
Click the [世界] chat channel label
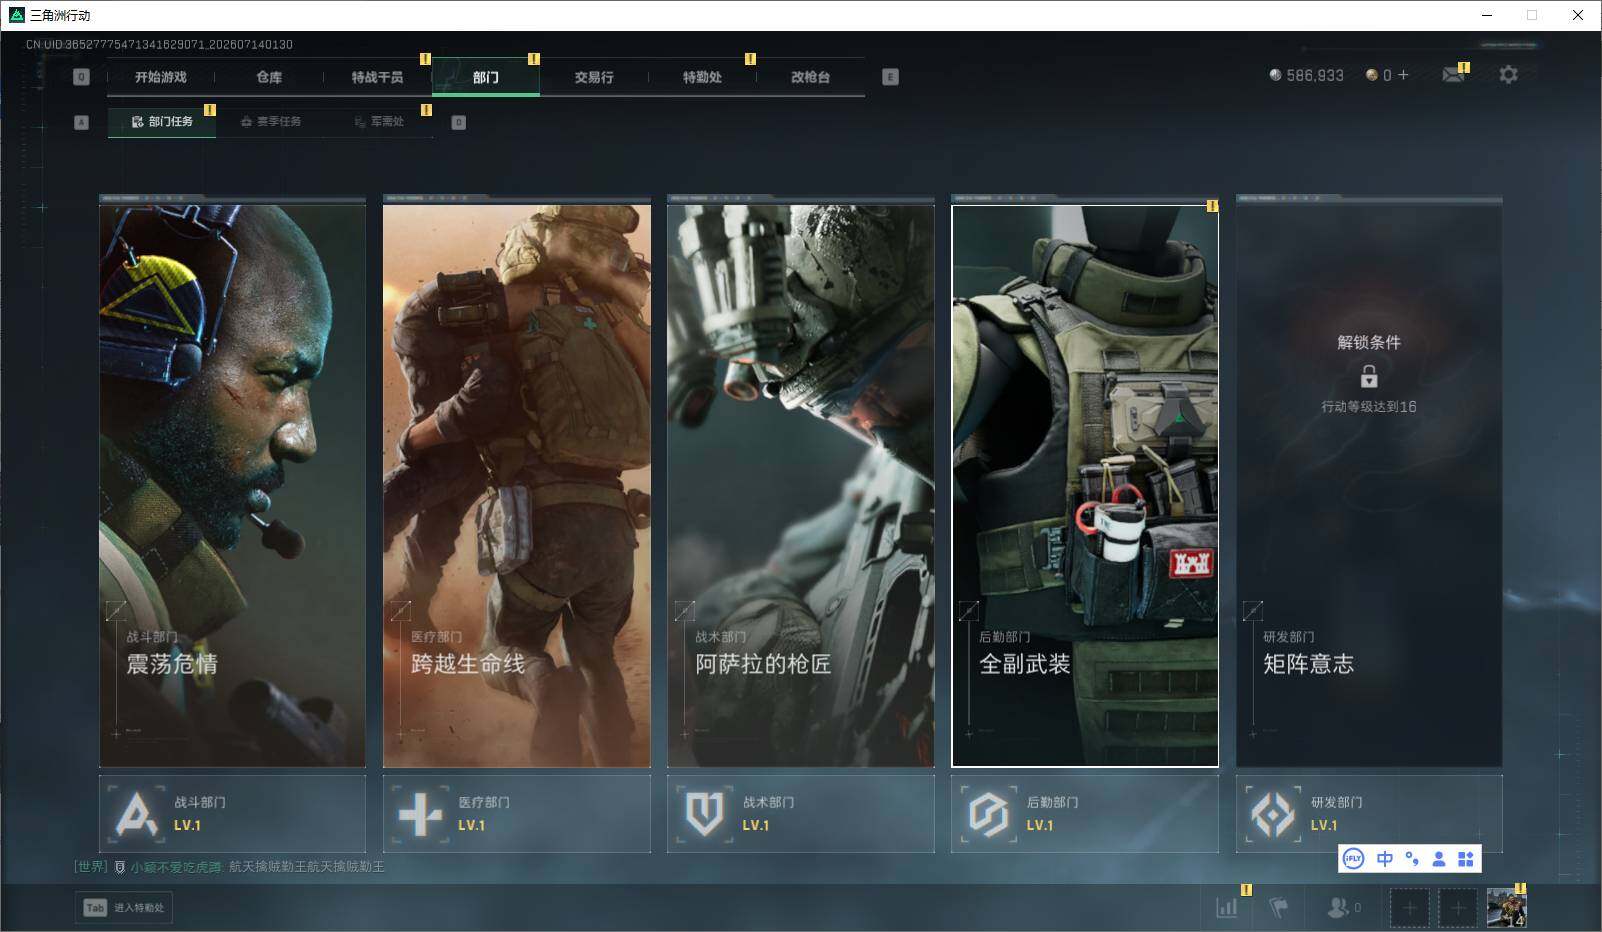pos(90,867)
